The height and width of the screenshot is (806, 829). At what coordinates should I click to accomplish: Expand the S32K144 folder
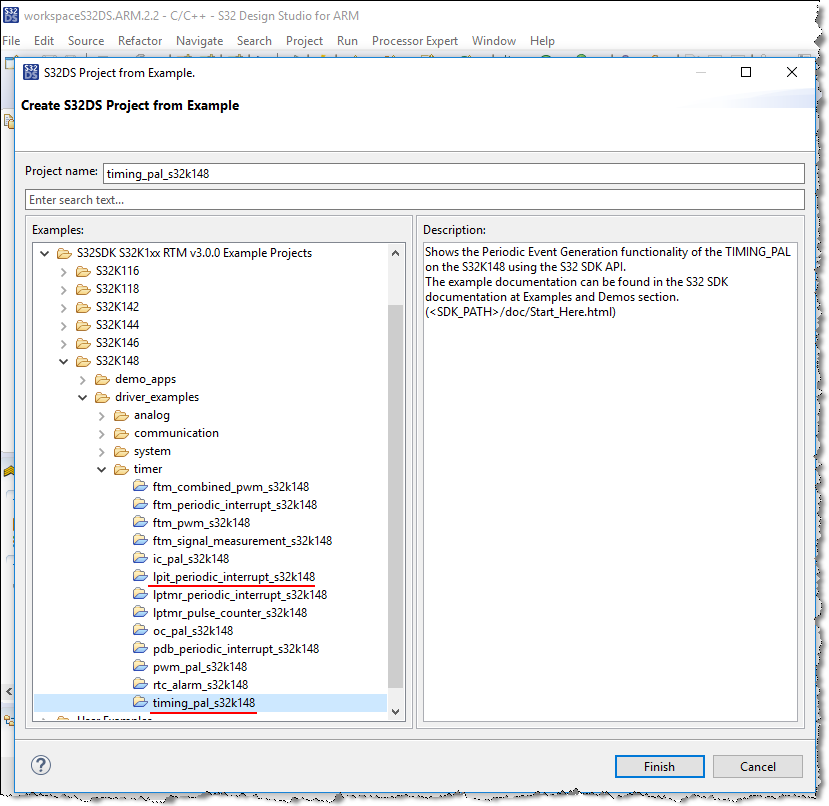64,326
